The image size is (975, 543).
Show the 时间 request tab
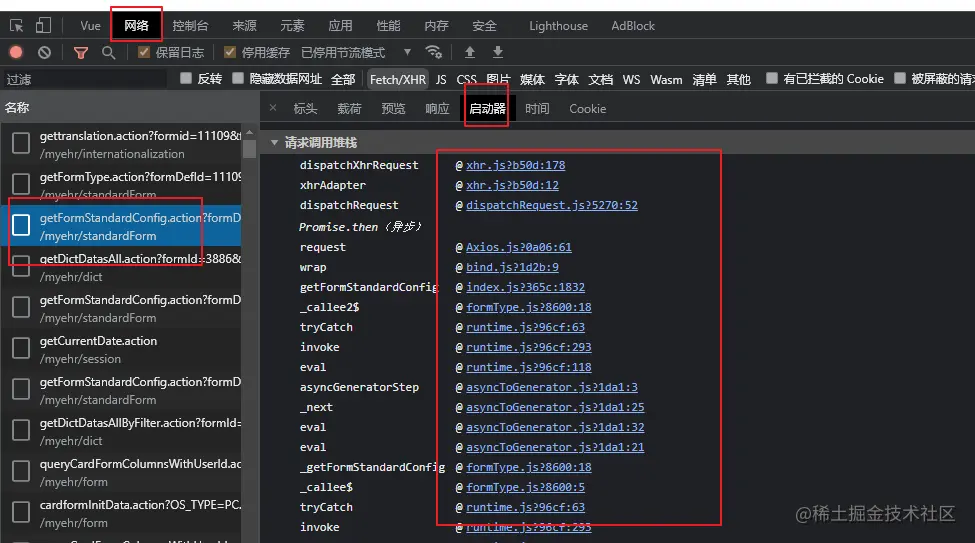tap(537, 109)
